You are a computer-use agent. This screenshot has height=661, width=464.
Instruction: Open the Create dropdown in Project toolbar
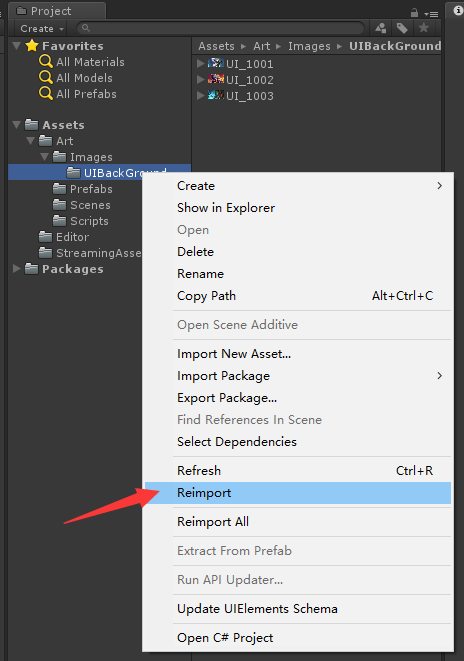pyautogui.click(x=41, y=29)
